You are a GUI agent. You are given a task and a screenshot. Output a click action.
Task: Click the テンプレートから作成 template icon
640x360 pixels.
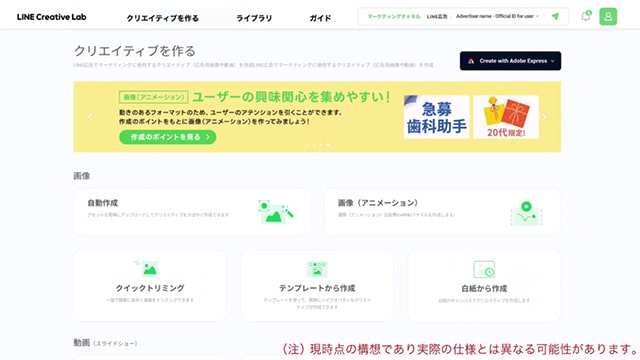coord(317,269)
